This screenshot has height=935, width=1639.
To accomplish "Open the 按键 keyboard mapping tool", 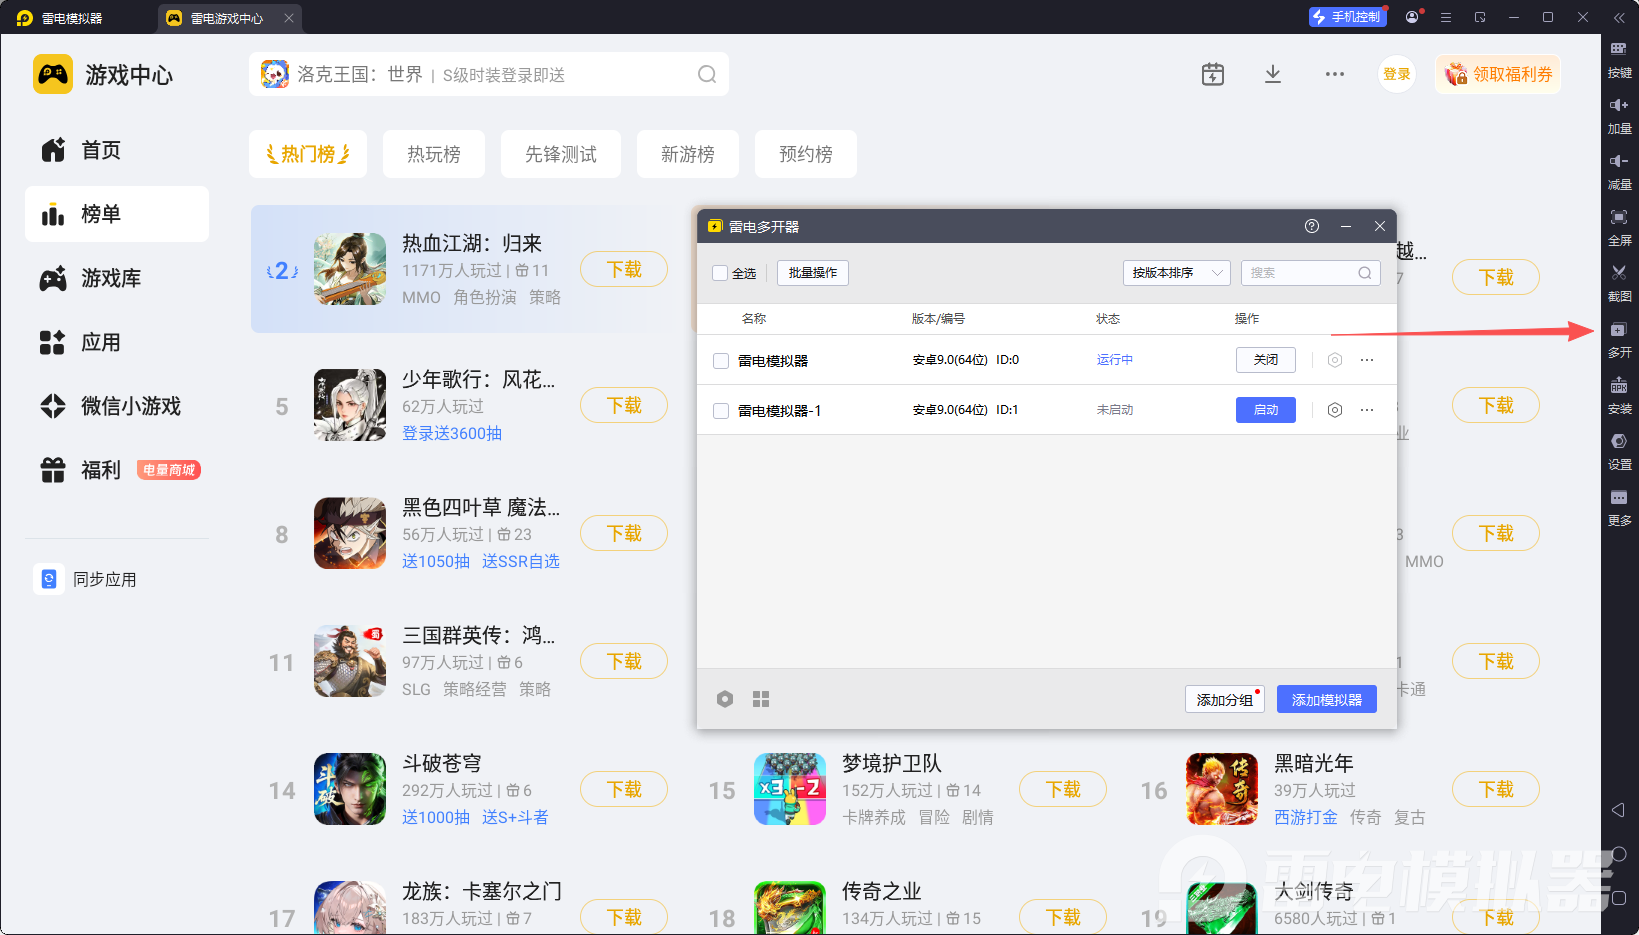I will [1619, 58].
